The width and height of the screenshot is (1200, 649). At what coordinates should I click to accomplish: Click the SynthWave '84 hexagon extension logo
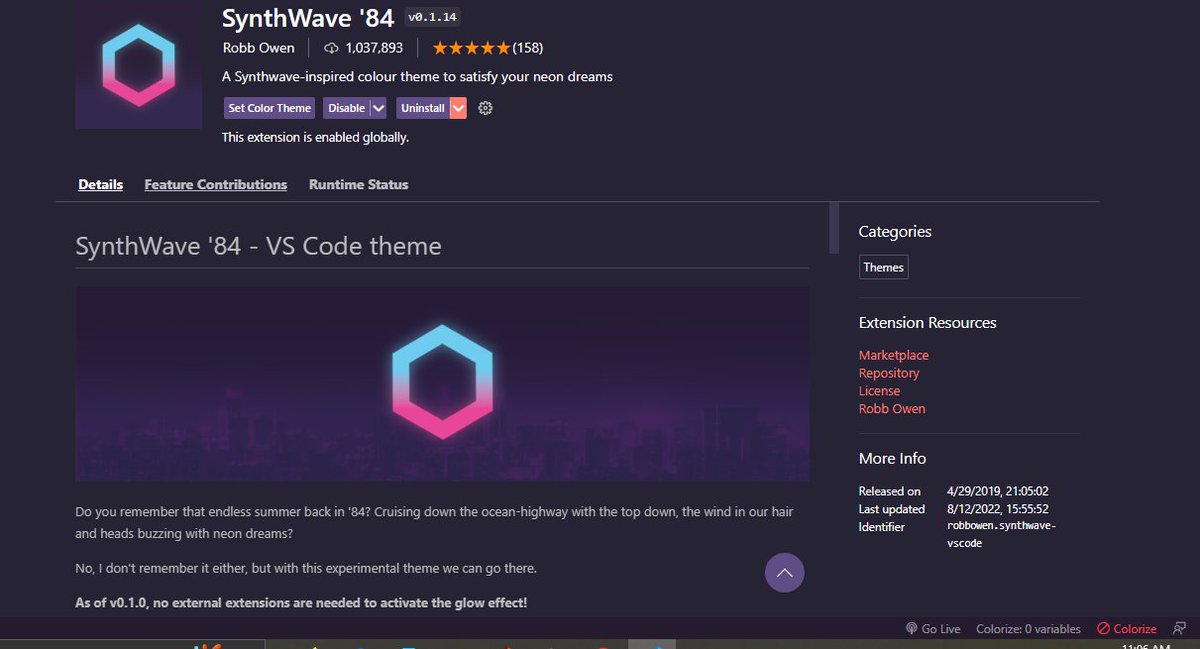click(138, 65)
